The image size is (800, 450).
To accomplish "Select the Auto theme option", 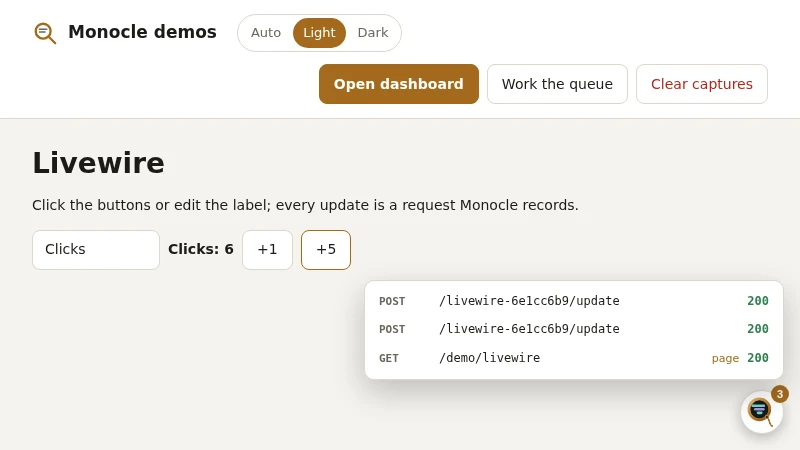I will (x=266, y=33).
